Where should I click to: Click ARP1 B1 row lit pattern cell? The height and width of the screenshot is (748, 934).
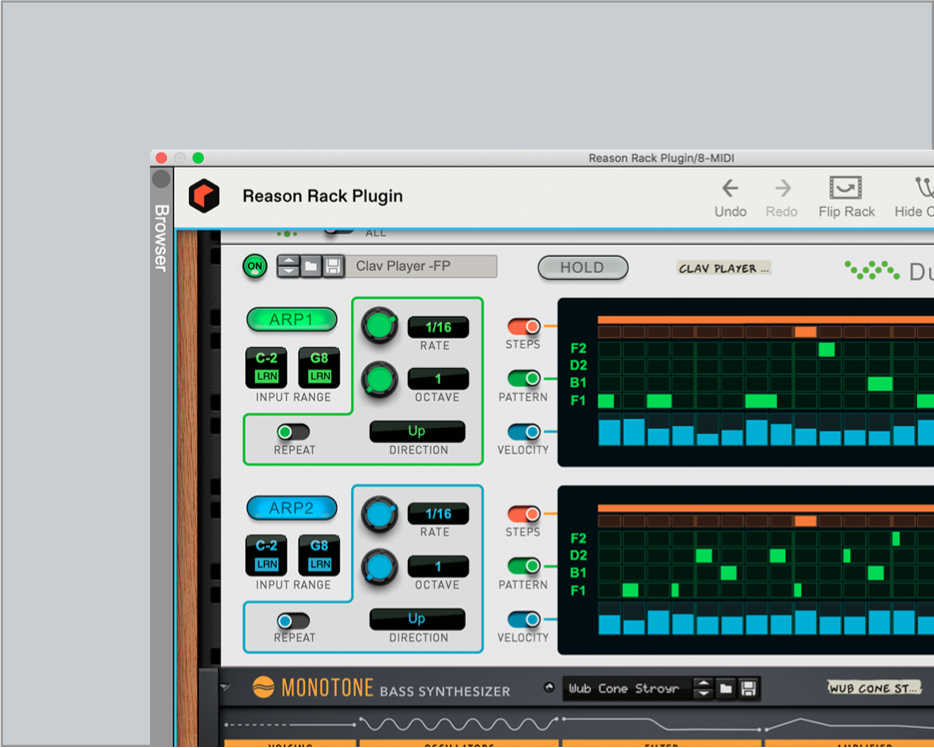[880, 384]
